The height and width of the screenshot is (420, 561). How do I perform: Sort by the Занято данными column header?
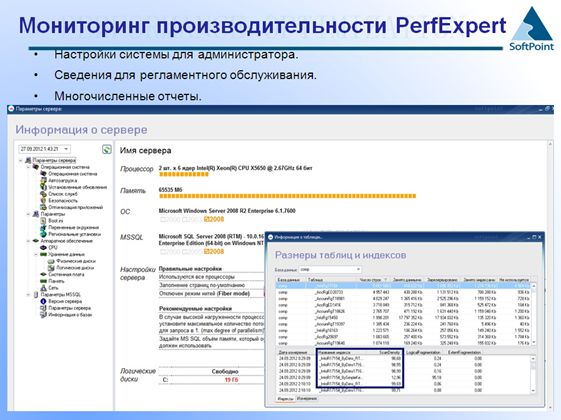click(408, 280)
